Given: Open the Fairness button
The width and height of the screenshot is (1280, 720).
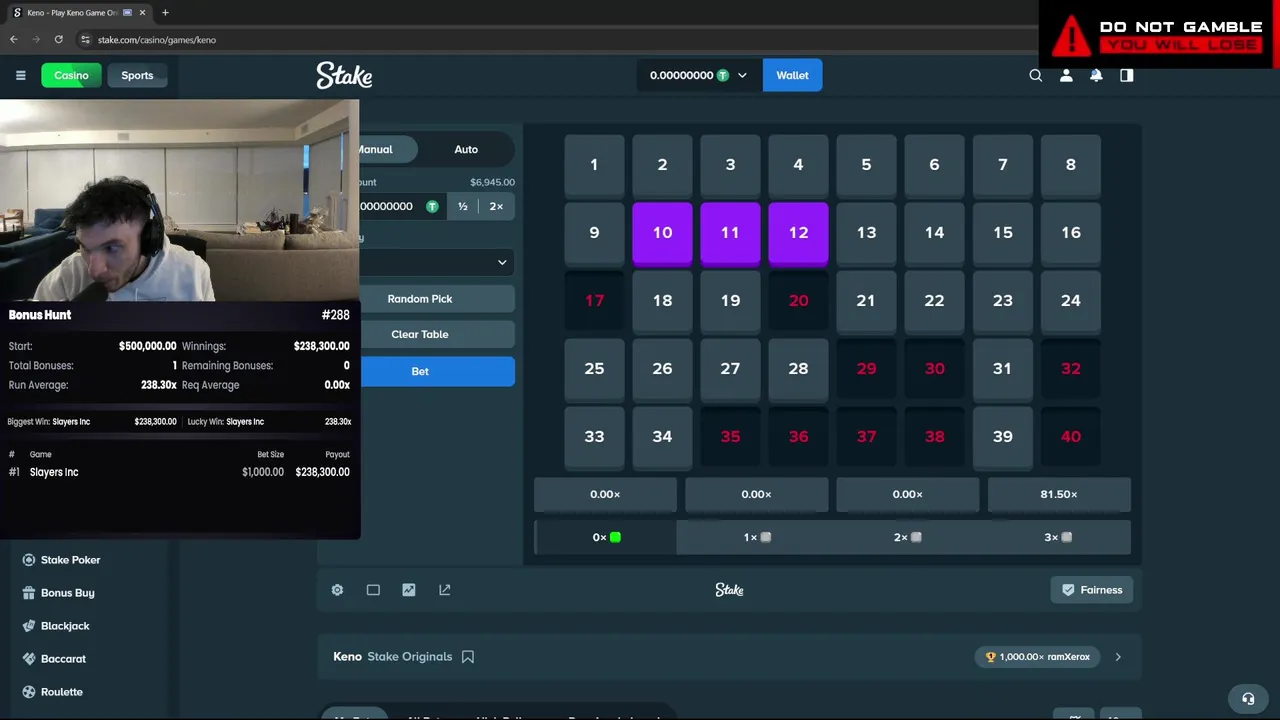Looking at the screenshot, I should tap(1091, 590).
